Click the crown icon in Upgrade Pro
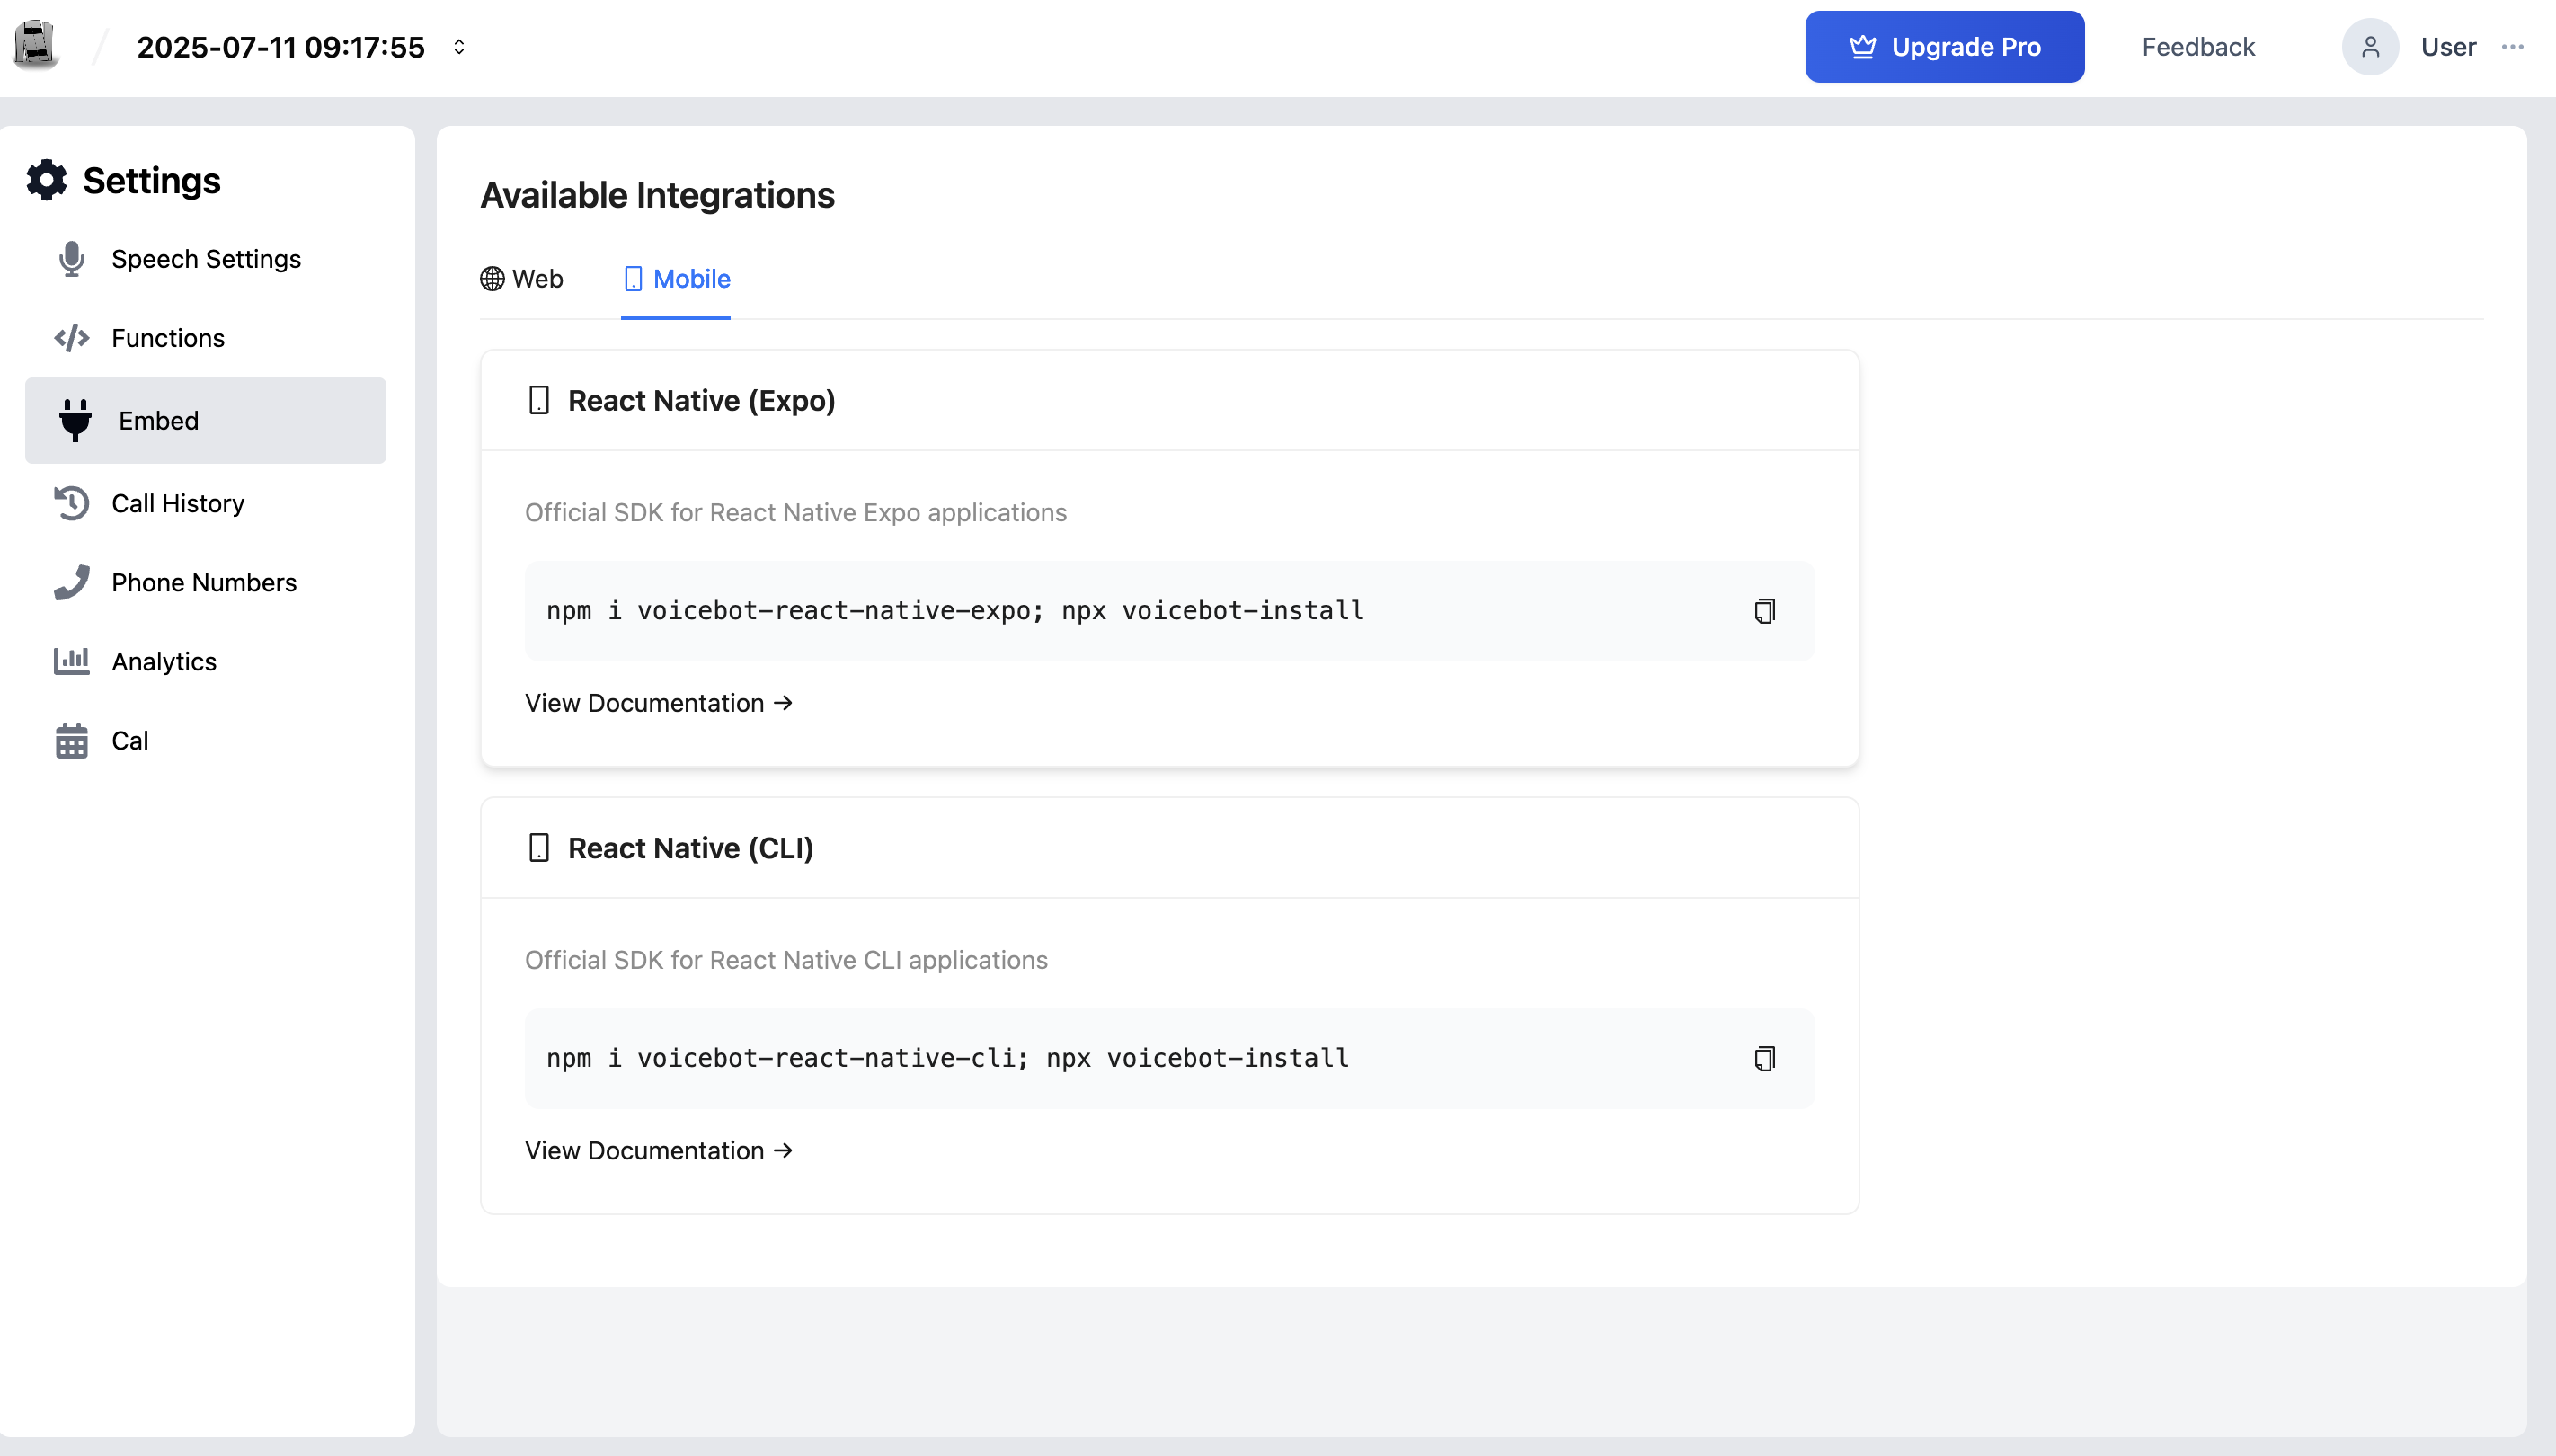 pos(1862,47)
